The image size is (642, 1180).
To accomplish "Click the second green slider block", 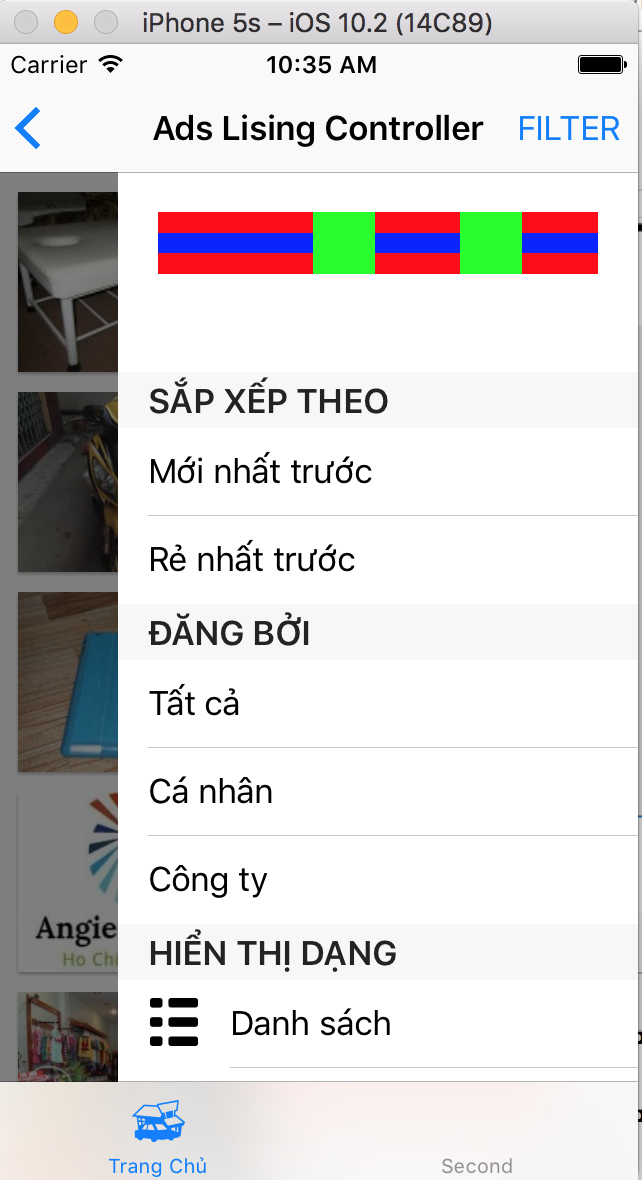I will [491, 243].
